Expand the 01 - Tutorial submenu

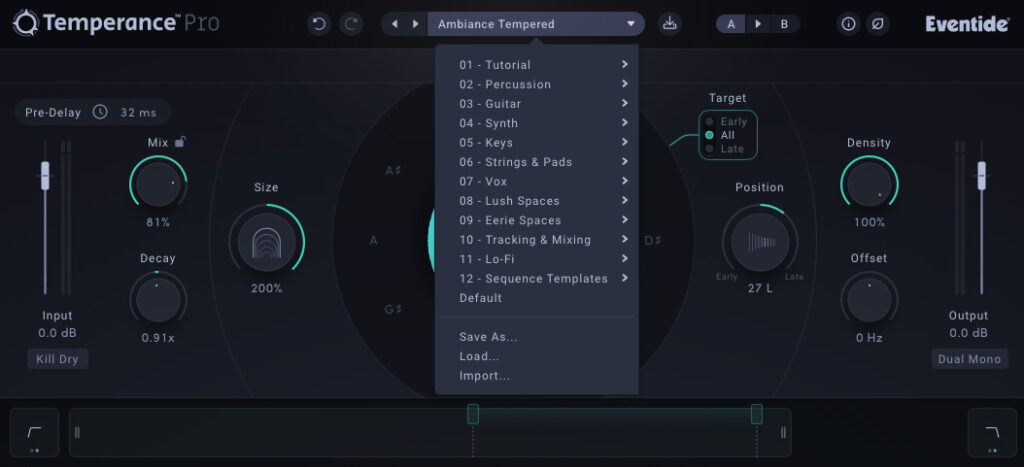(536, 65)
